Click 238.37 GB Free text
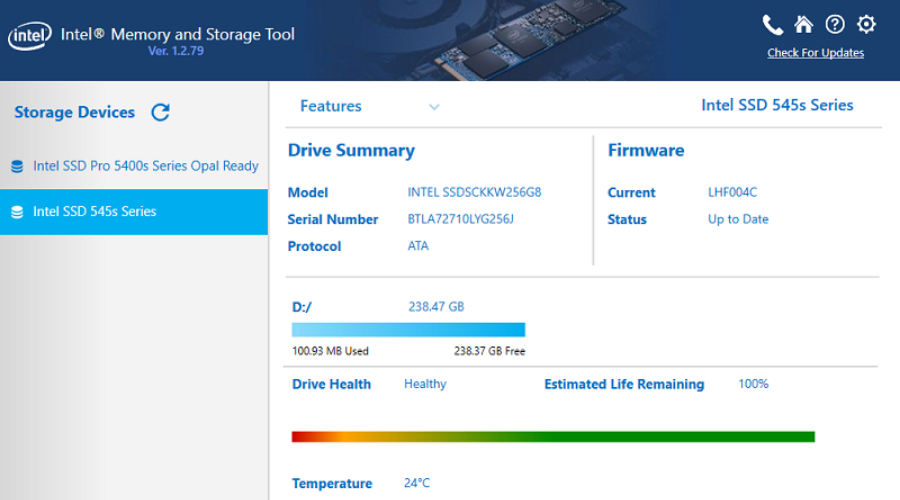 click(490, 351)
